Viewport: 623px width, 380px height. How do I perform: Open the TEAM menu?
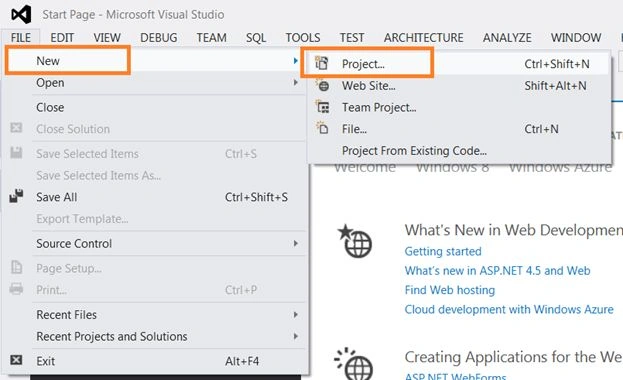tap(211, 38)
